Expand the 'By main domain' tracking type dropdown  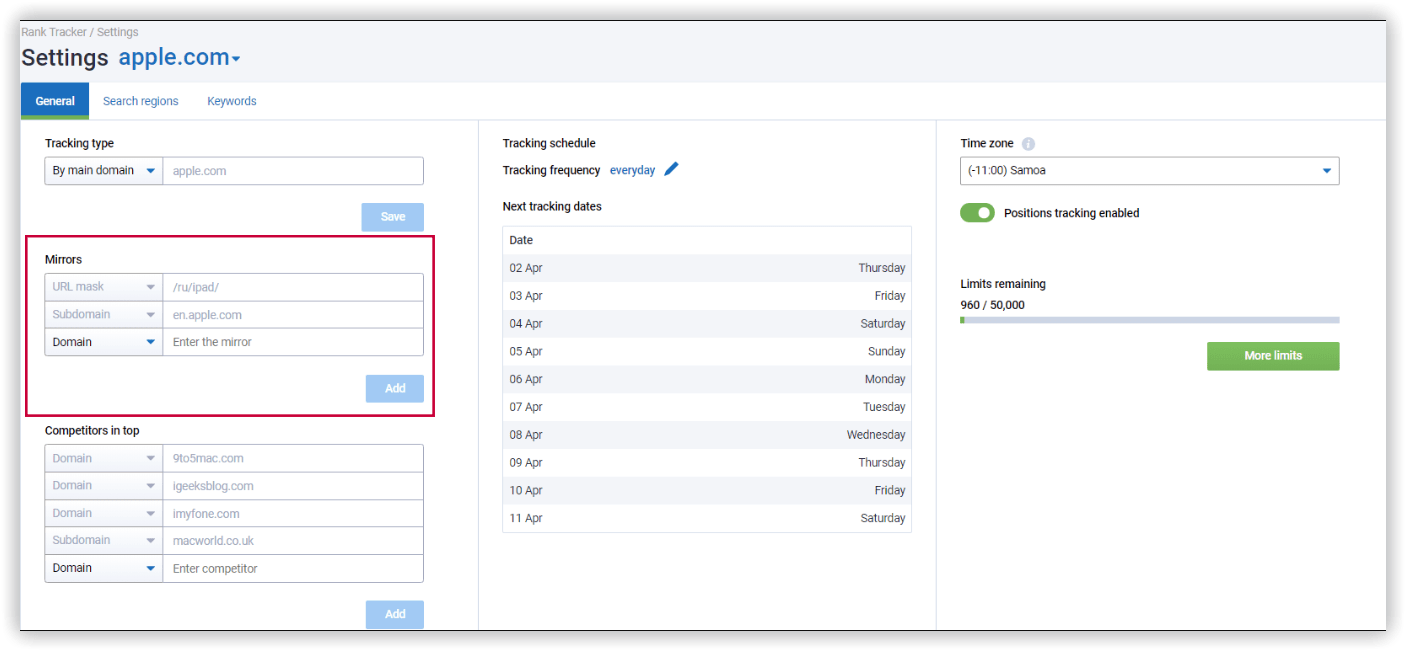(x=104, y=171)
